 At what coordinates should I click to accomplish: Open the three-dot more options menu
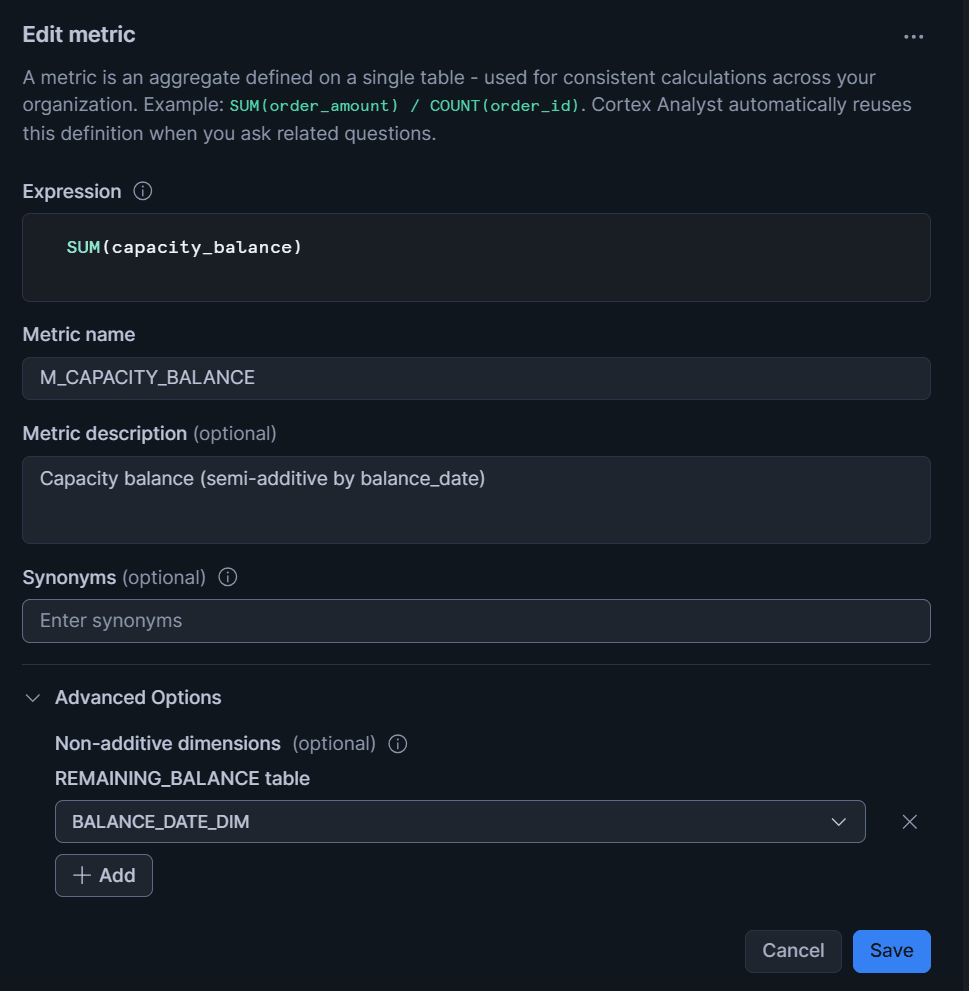913,36
